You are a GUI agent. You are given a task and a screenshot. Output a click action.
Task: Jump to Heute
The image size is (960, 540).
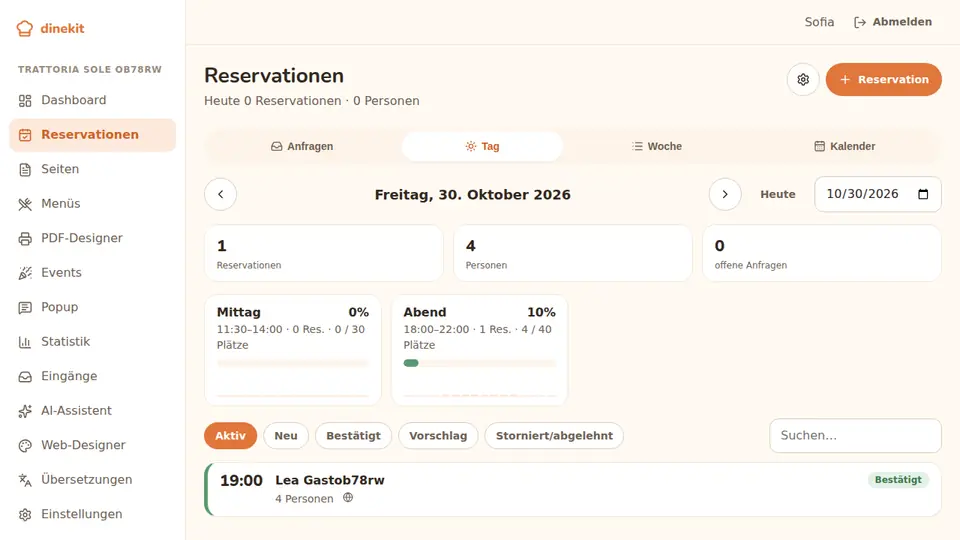[778, 194]
